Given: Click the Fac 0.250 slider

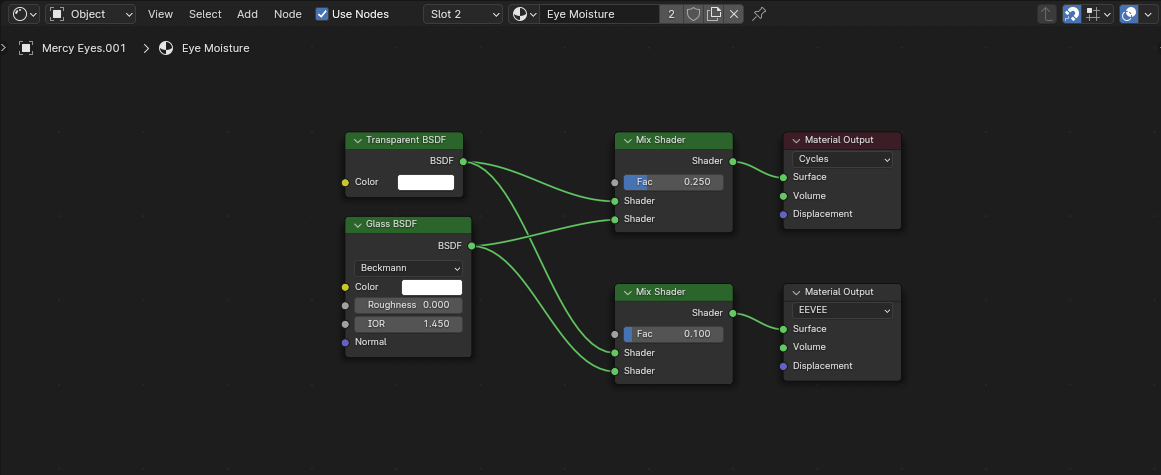Looking at the screenshot, I should (673, 182).
